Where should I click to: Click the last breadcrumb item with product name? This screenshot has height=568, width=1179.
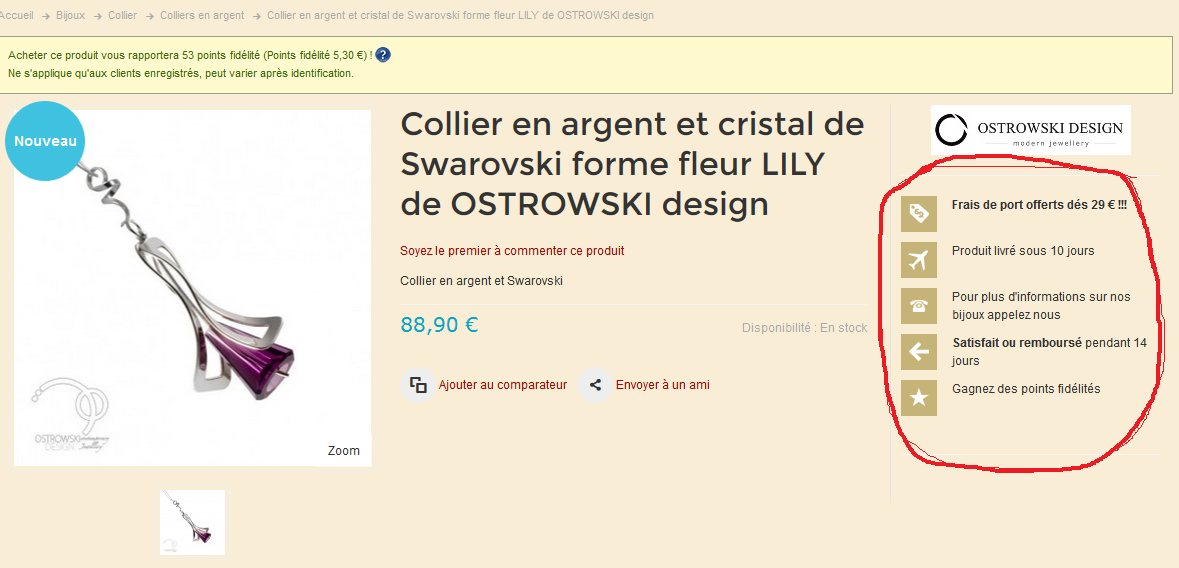coord(460,15)
